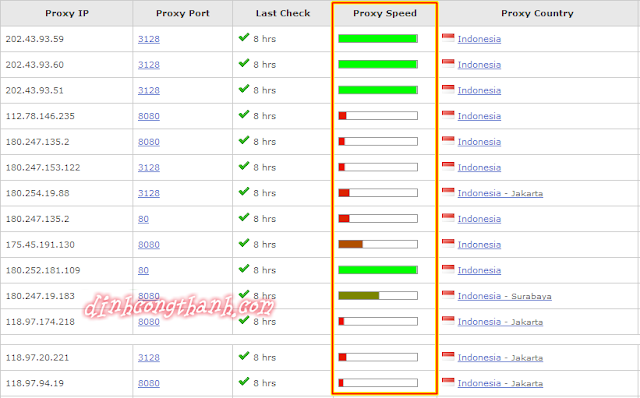This screenshot has height=398, width=640.
Task: Click the Proxy Country column header
Action: 537,13
